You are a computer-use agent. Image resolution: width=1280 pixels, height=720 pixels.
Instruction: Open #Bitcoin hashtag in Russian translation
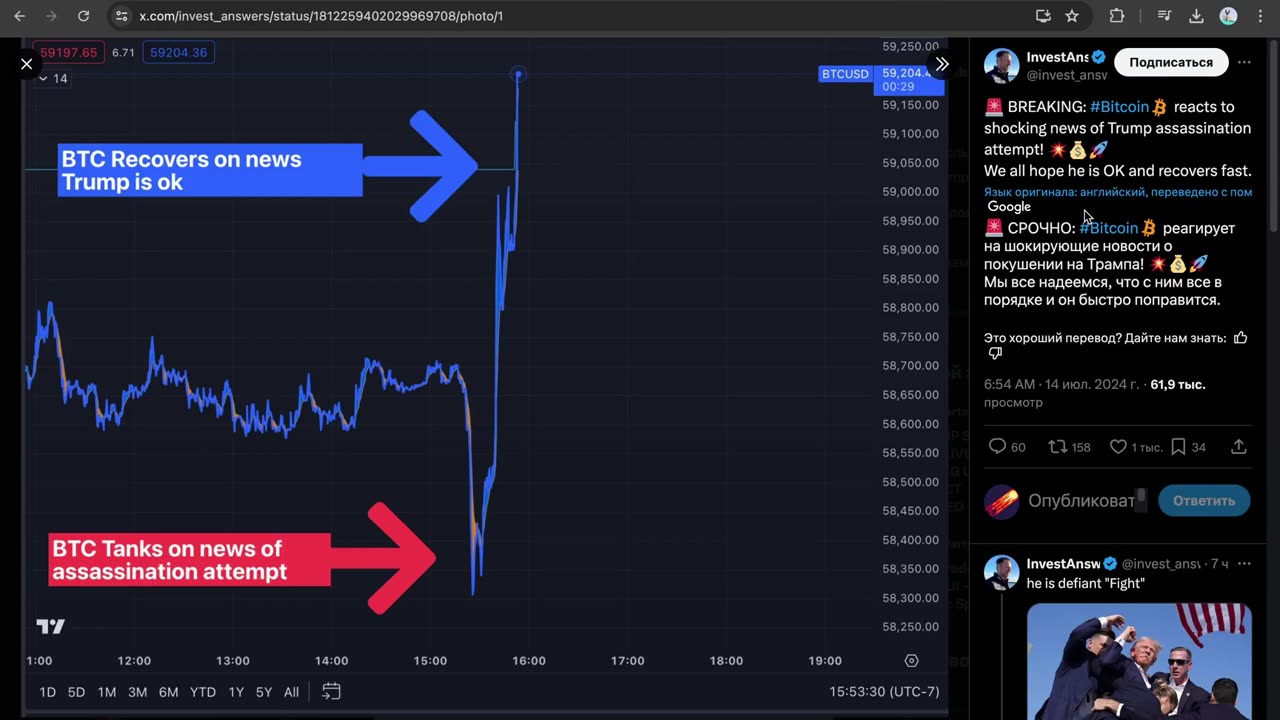click(x=1109, y=228)
